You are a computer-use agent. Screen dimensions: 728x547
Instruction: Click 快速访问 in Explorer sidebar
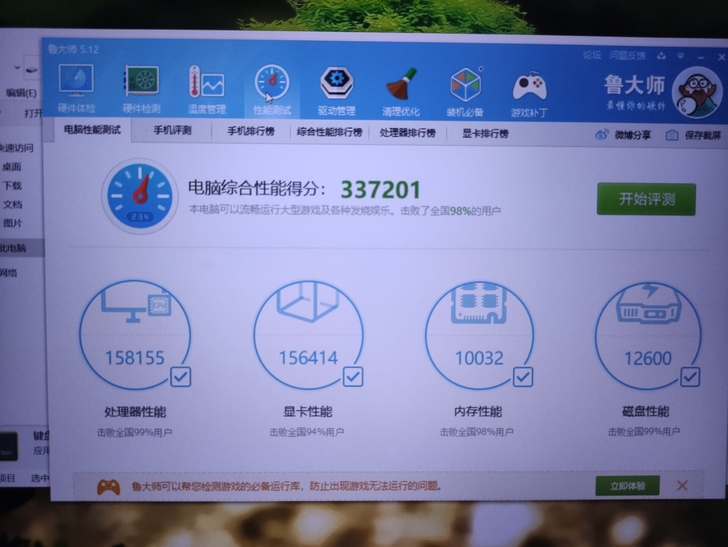17,148
